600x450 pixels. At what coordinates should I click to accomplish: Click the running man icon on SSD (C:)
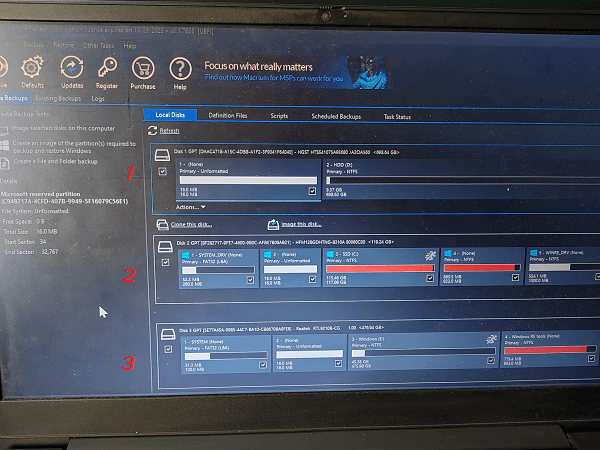pyautogui.click(x=430, y=256)
